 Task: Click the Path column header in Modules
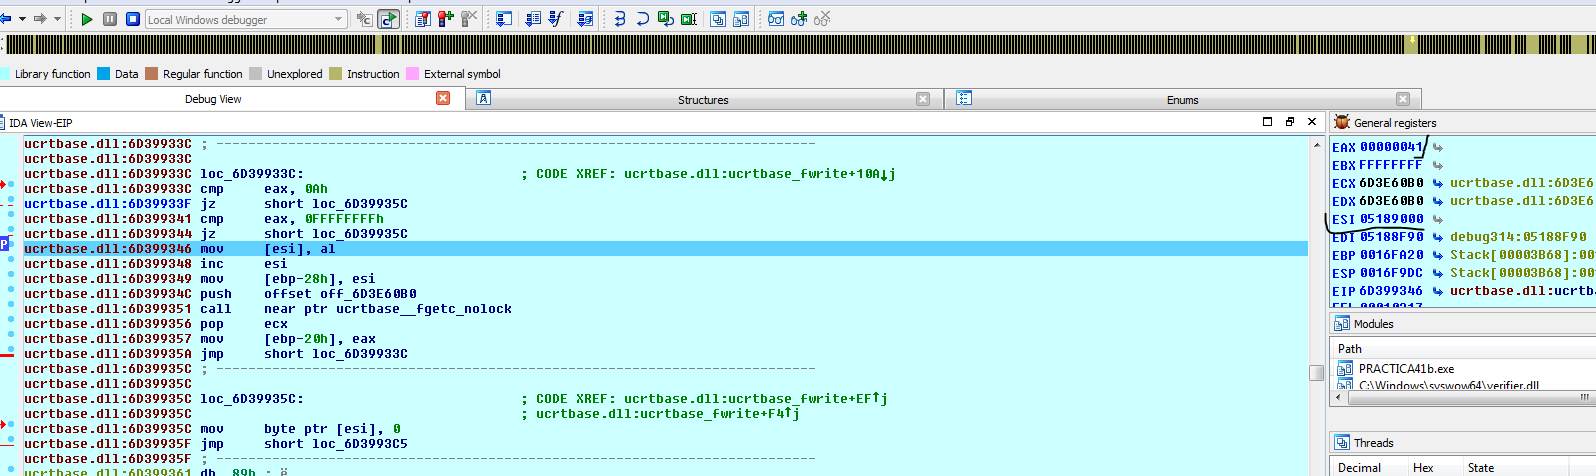point(1350,349)
